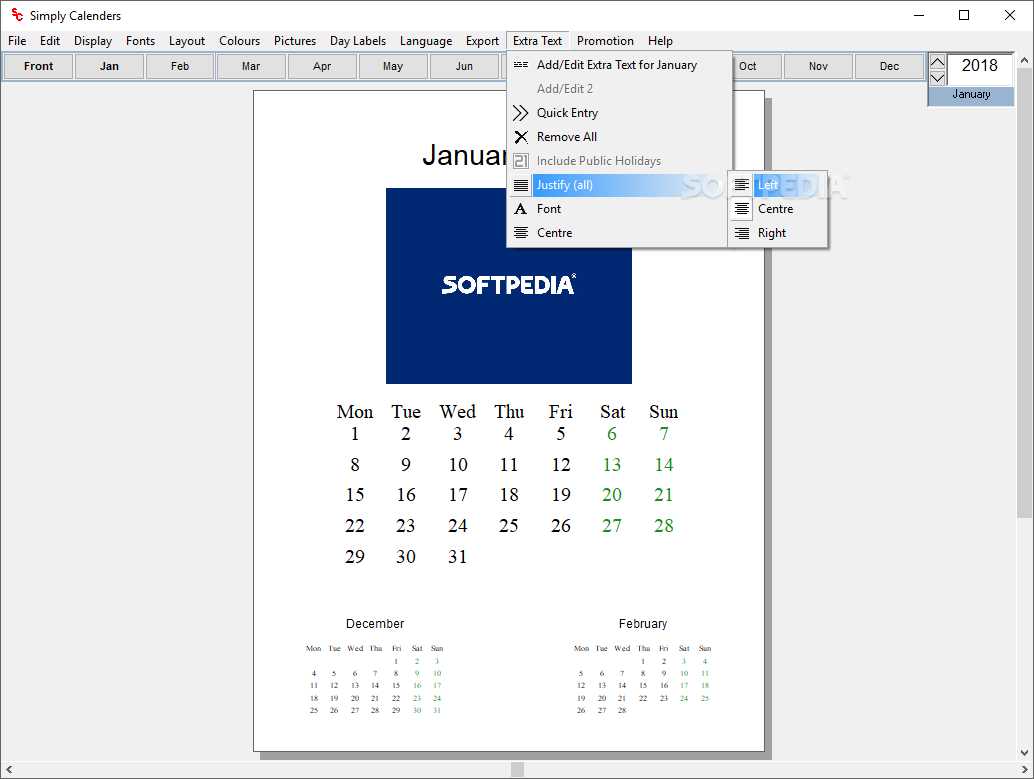1034x779 pixels.
Task: Click the Remove All X icon
Action: (x=521, y=137)
